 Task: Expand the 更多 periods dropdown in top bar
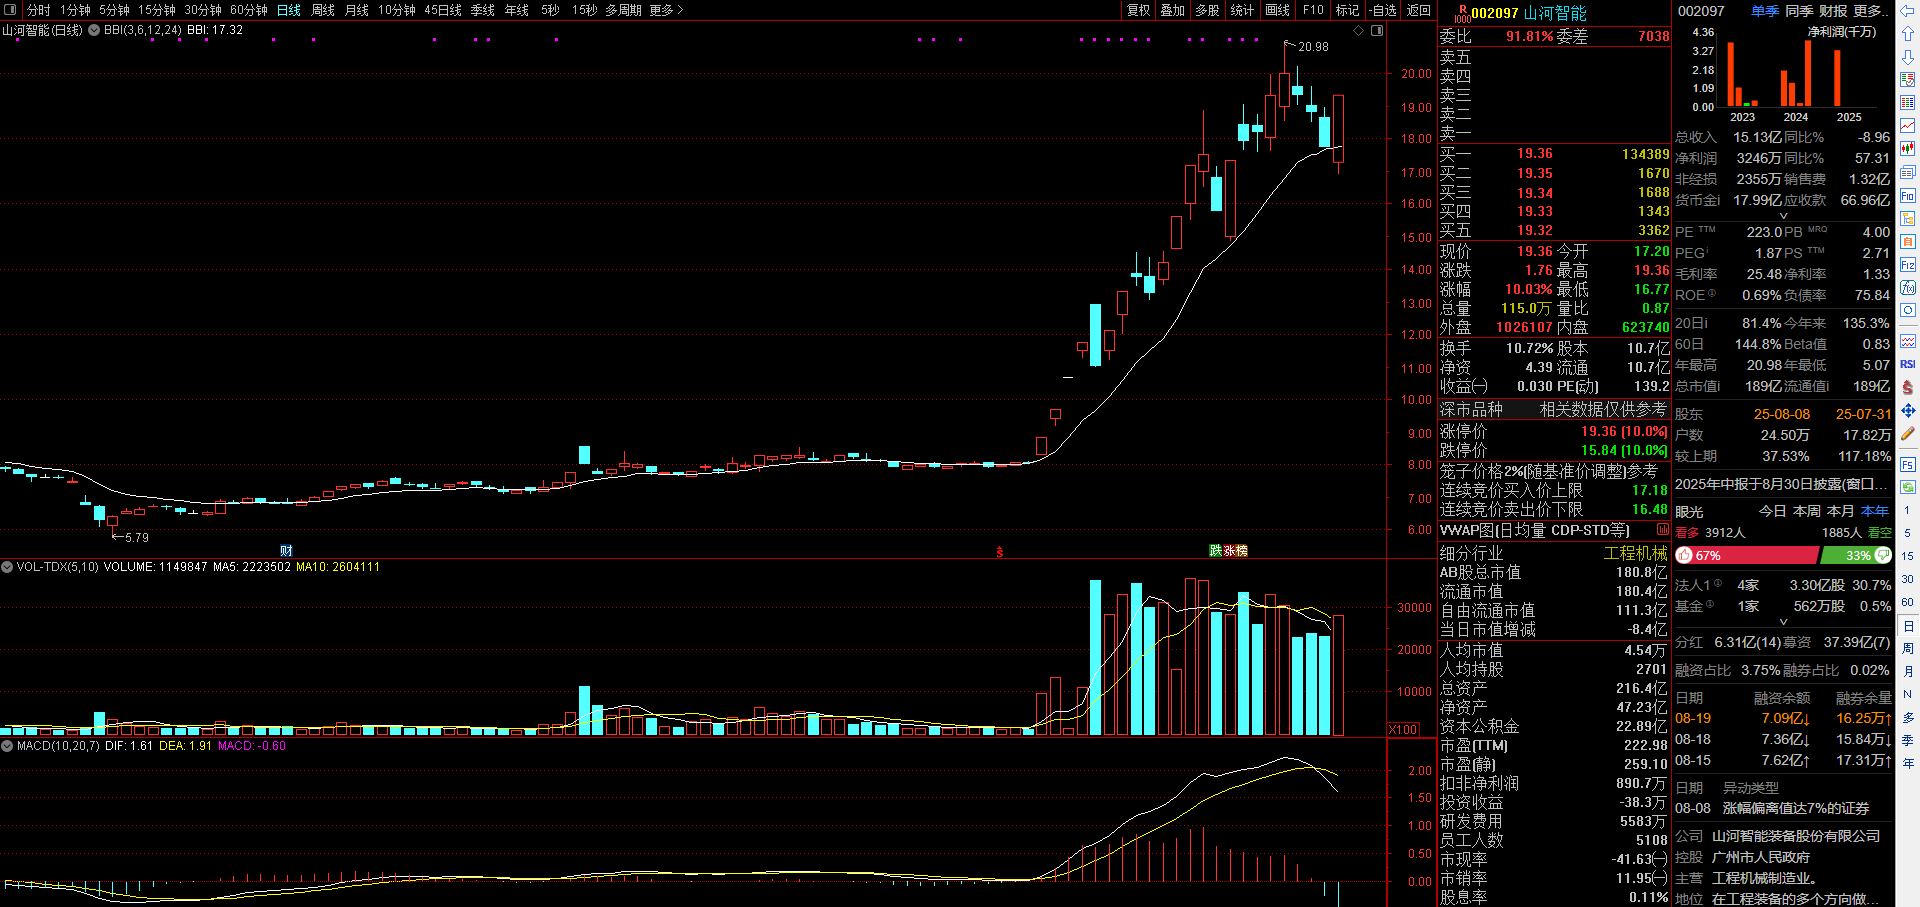(x=667, y=10)
